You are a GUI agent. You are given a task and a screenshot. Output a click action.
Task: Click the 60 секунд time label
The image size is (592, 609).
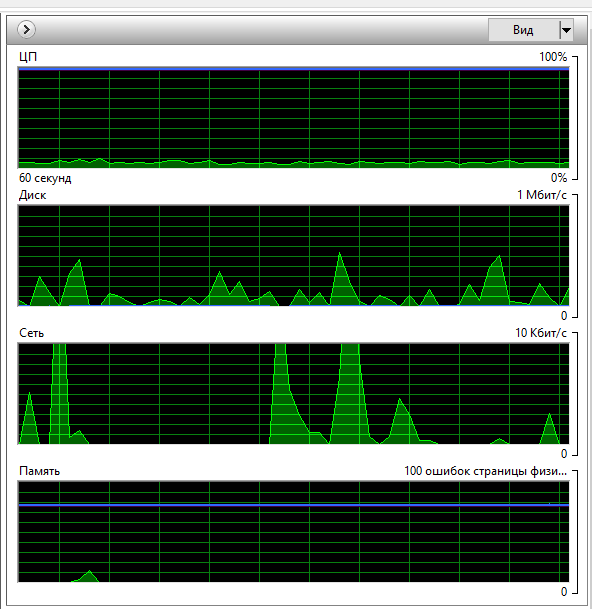coord(45,178)
